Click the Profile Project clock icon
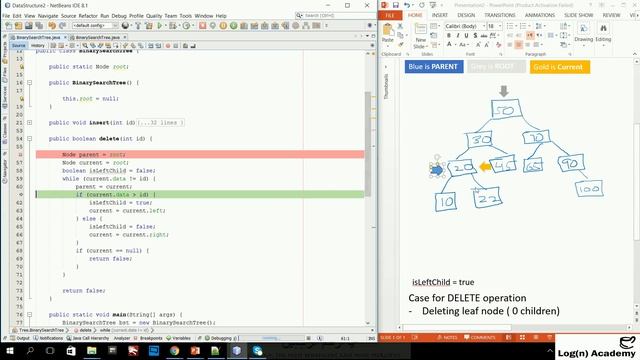 point(187,26)
